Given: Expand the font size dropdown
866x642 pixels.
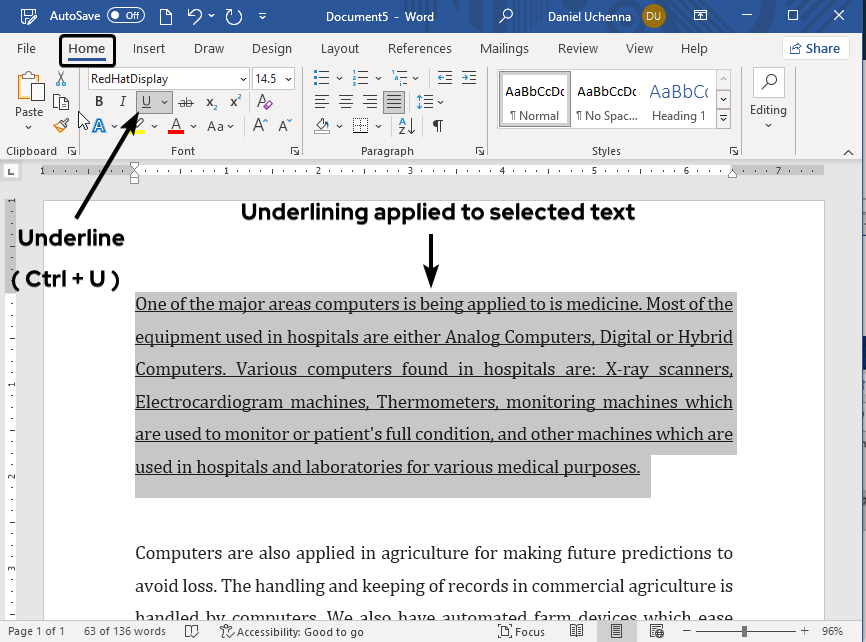Looking at the screenshot, I should pos(289,79).
